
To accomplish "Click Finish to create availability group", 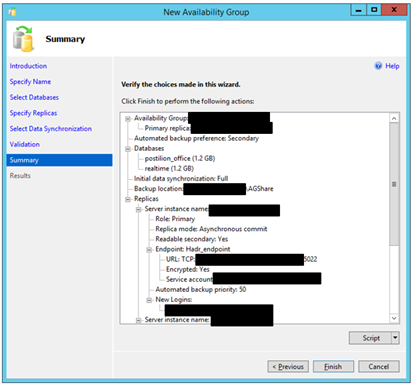I will pyautogui.click(x=333, y=367).
